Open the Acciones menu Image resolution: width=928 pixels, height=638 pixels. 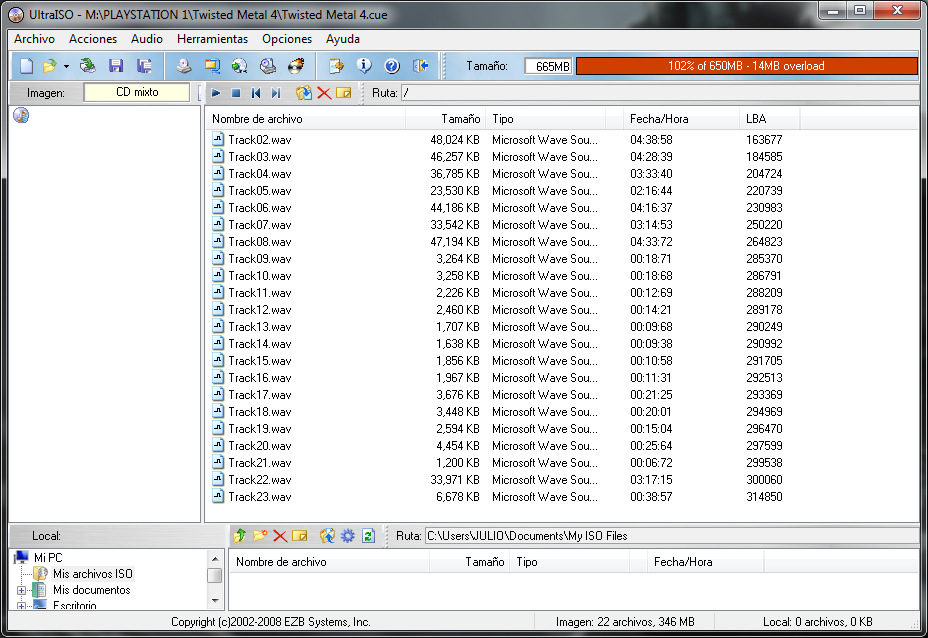point(93,39)
